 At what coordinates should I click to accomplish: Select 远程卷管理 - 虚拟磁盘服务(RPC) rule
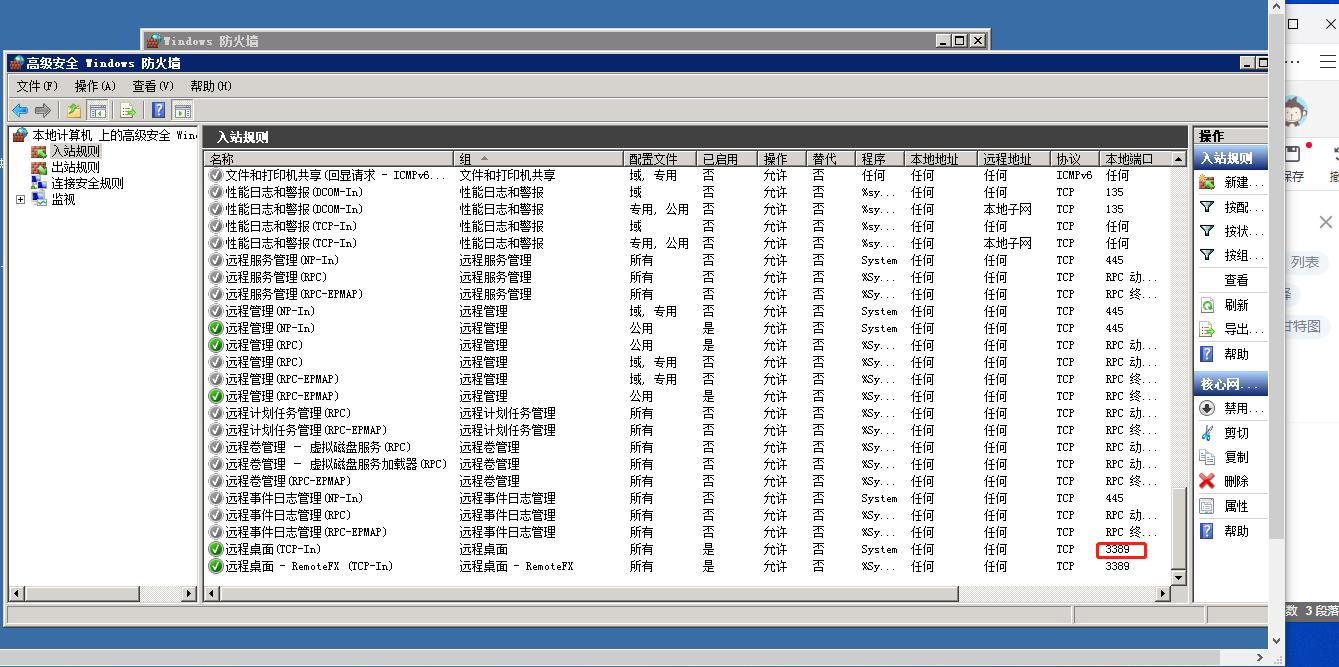click(688, 447)
